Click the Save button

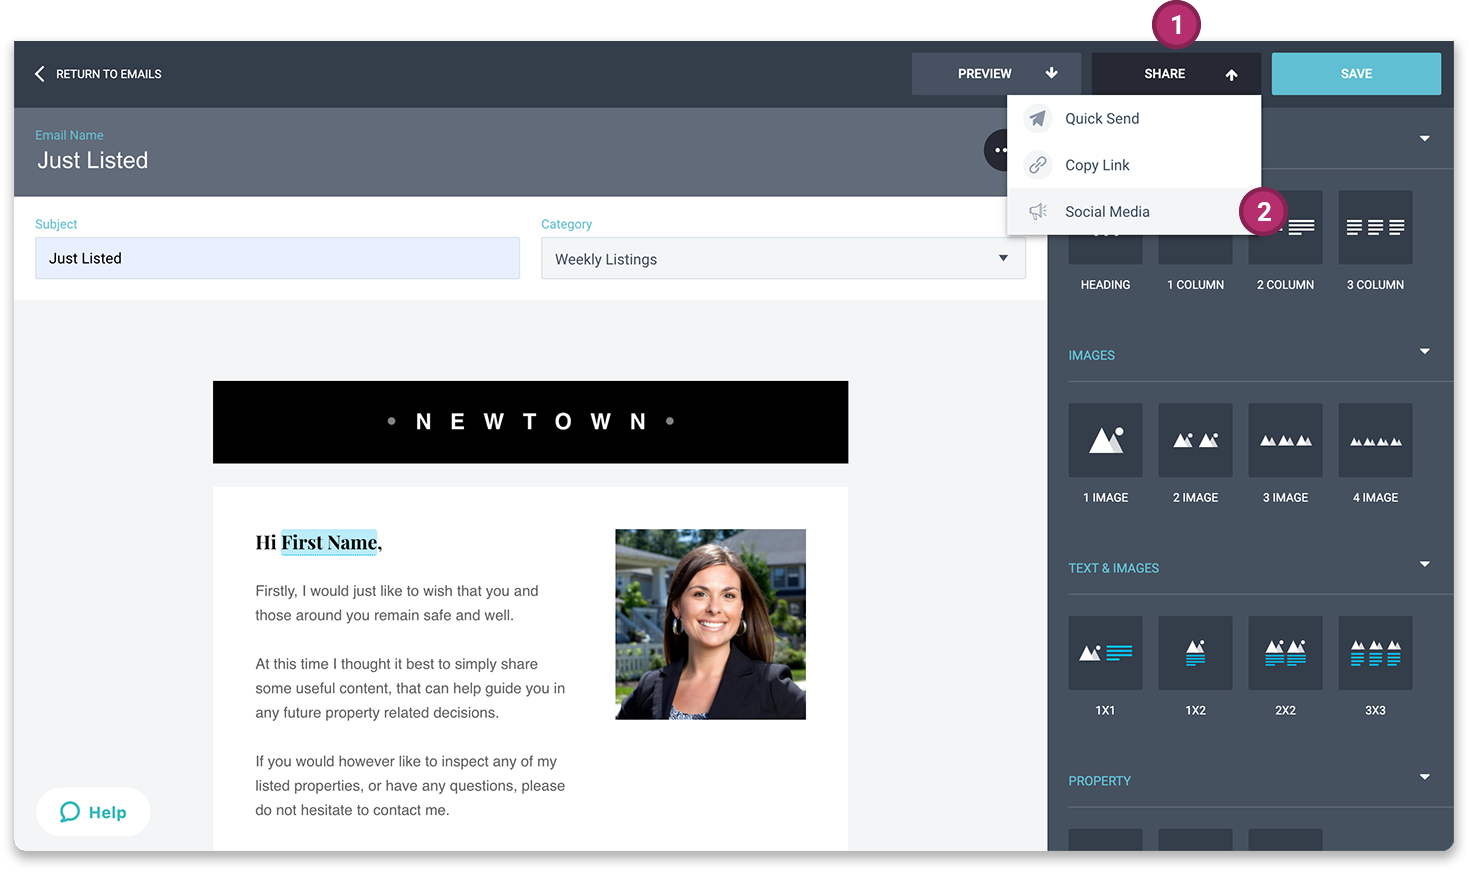pos(1356,74)
